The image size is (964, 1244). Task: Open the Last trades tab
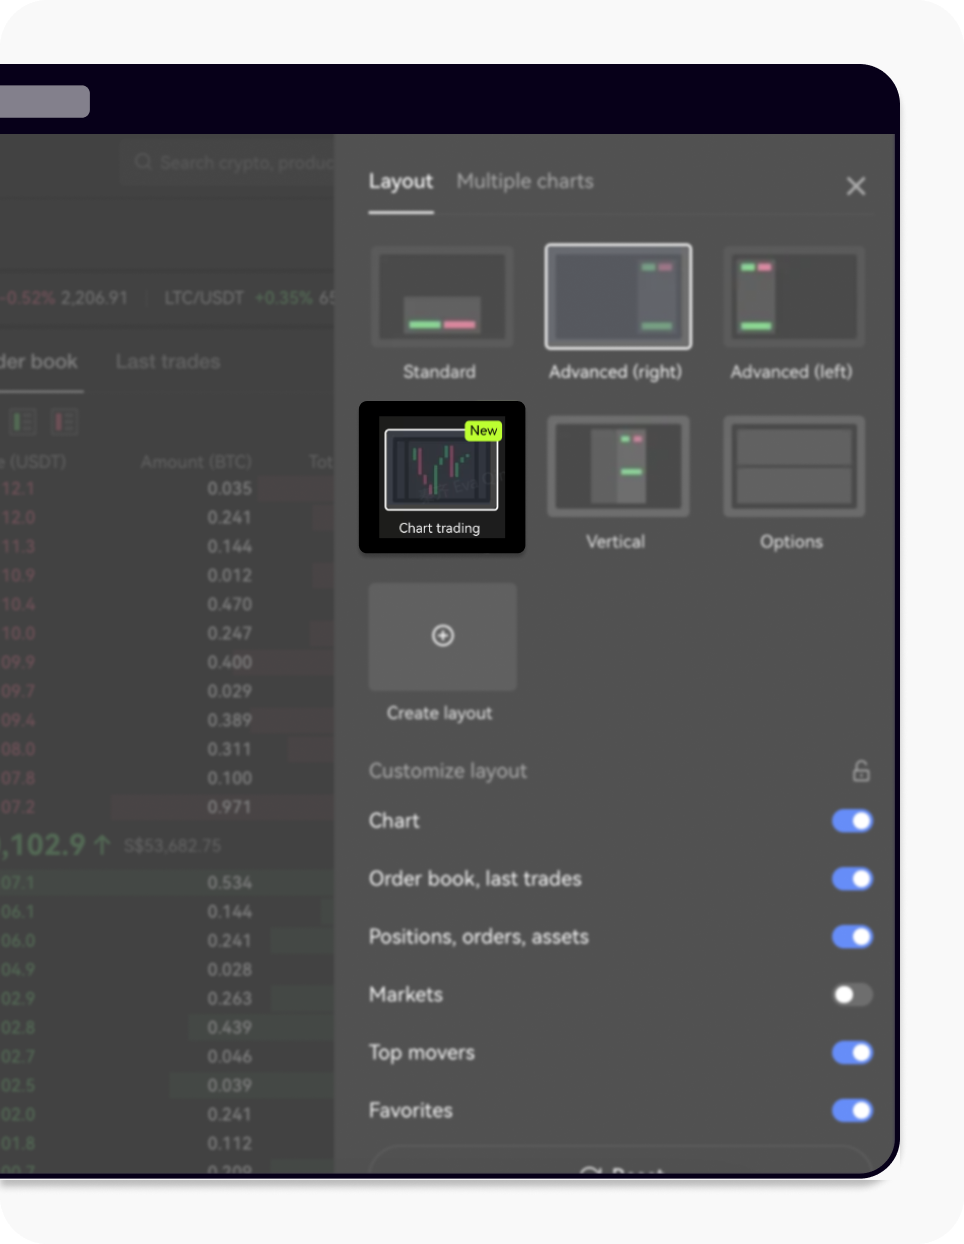click(168, 362)
